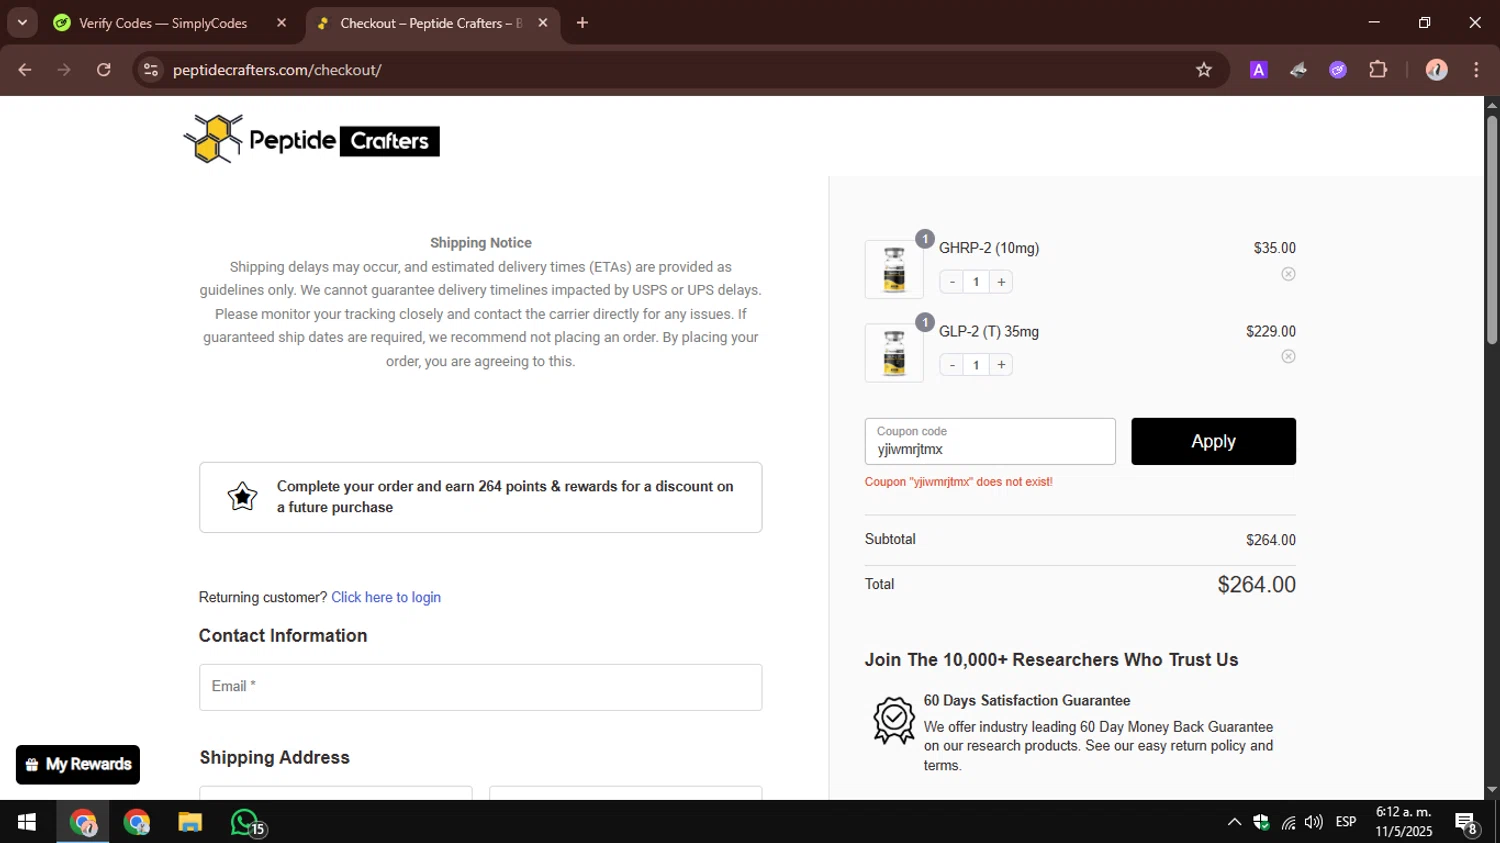The image size is (1500, 843).
Task: Open the Extensions puzzle menu
Action: point(1378,70)
